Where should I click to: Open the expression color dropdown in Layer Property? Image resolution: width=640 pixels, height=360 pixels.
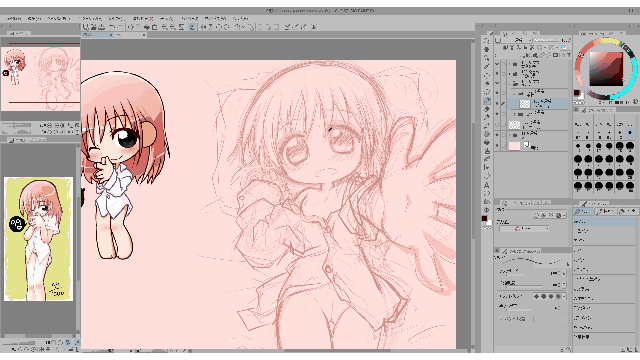525,229
